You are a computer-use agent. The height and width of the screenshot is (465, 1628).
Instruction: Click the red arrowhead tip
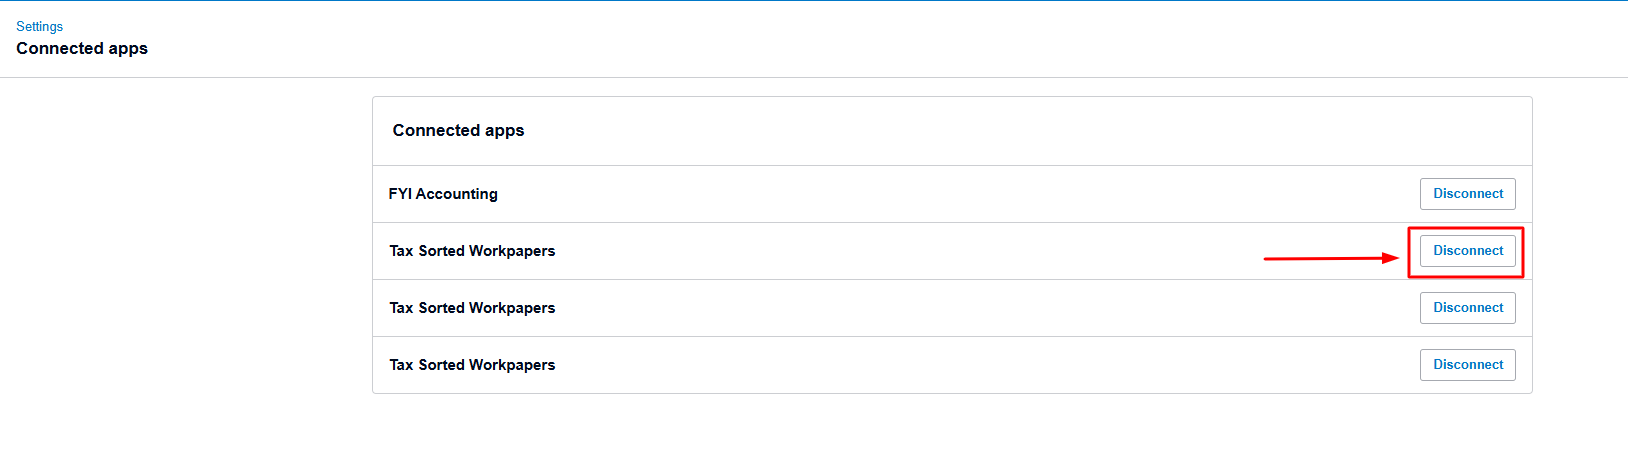[1394, 258]
